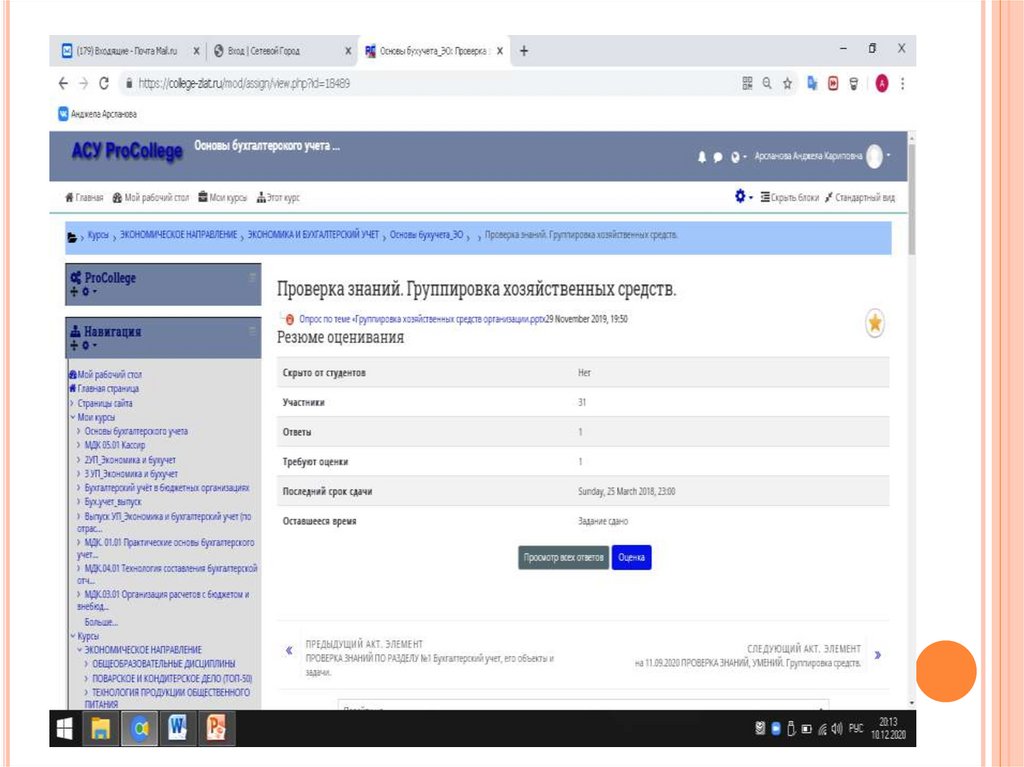This screenshot has width=1024, height=767.
Task: Expand the user profile menu arrow
Action: [x=888, y=156]
